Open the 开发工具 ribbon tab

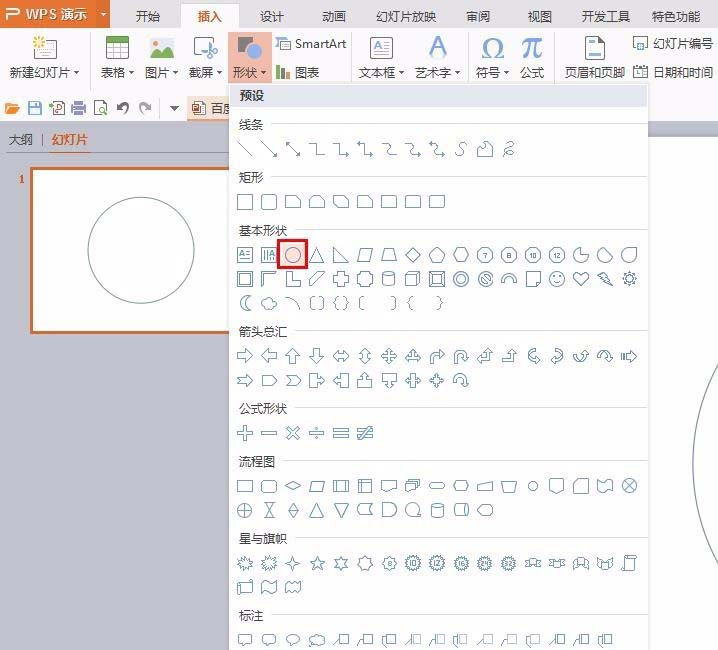point(605,17)
